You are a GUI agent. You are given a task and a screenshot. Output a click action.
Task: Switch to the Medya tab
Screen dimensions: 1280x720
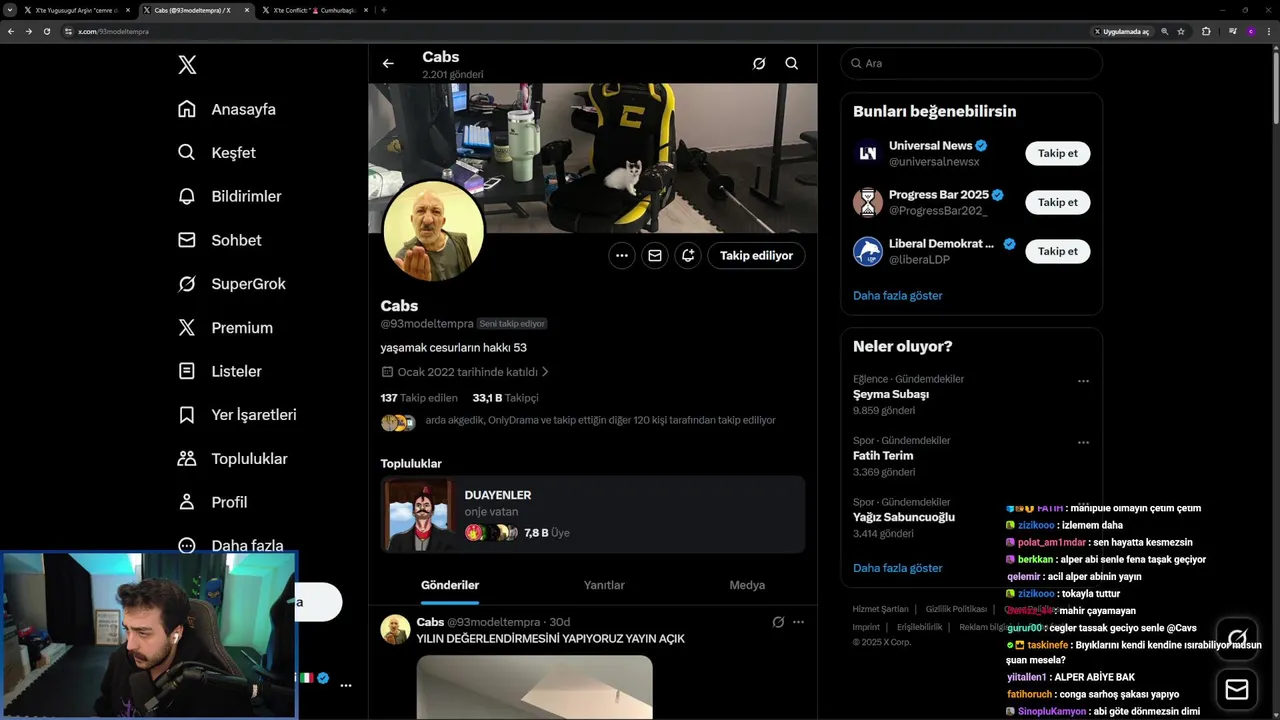click(747, 585)
